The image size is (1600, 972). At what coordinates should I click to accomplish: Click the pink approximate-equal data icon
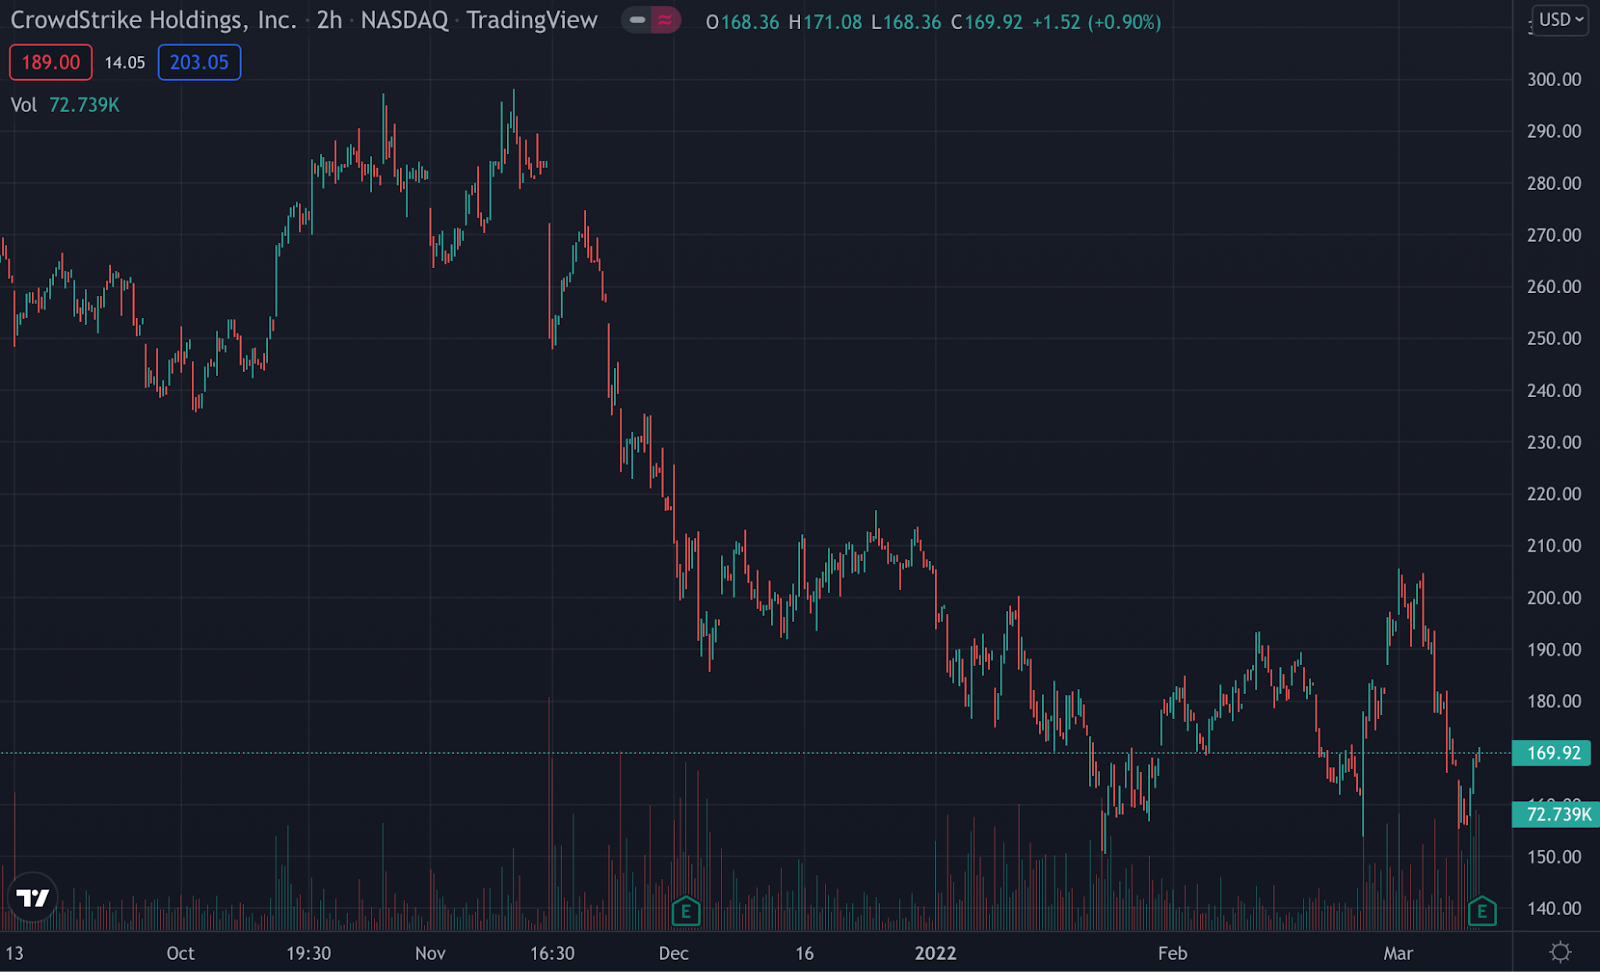pos(665,20)
